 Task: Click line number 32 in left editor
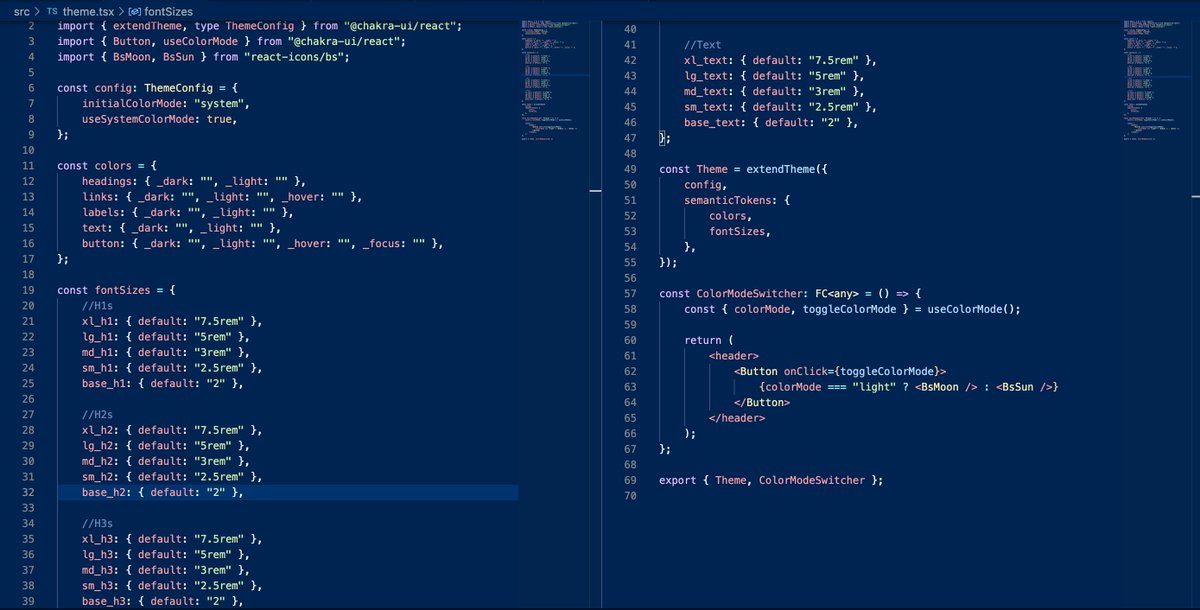[29, 493]
